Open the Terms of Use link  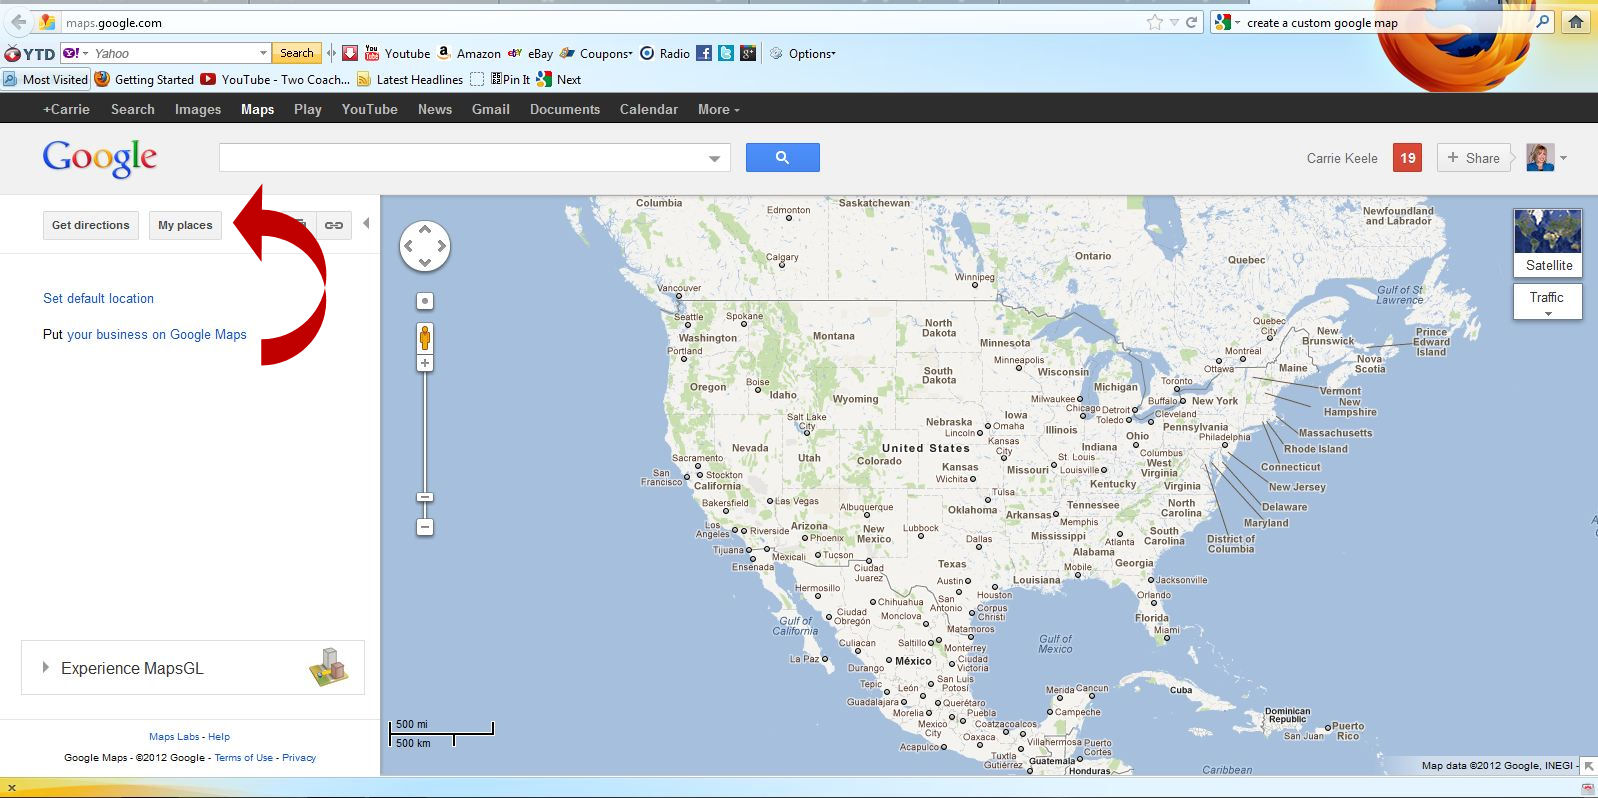243,758
